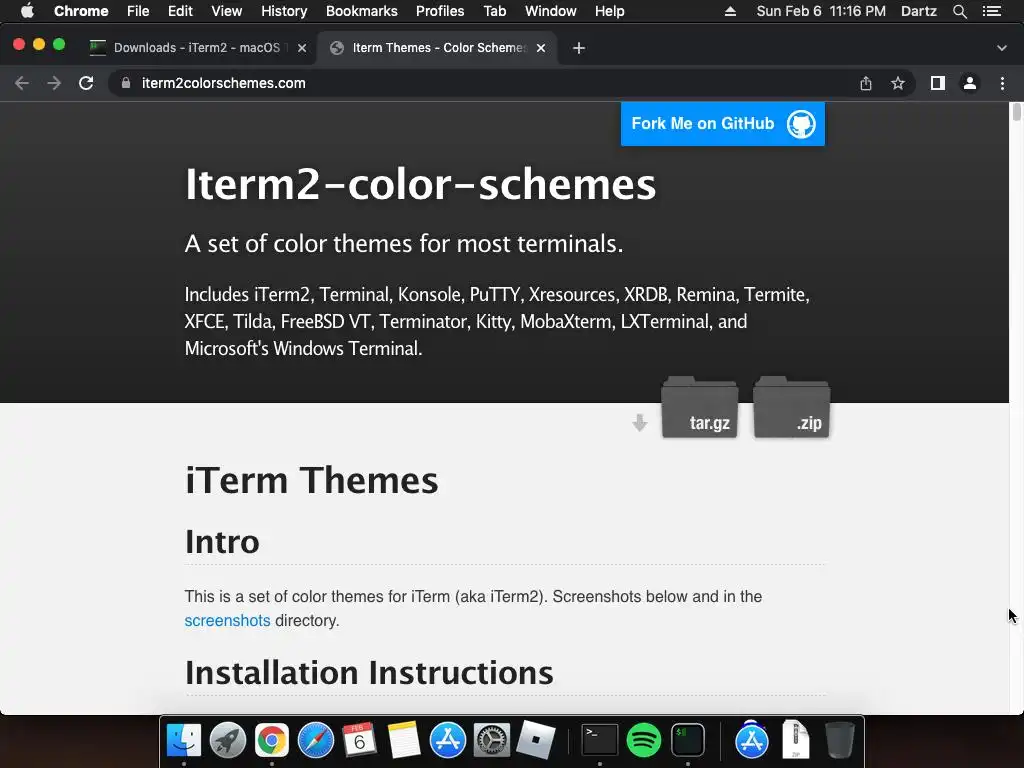Open the Edit menu

click(x=180, y=11)
